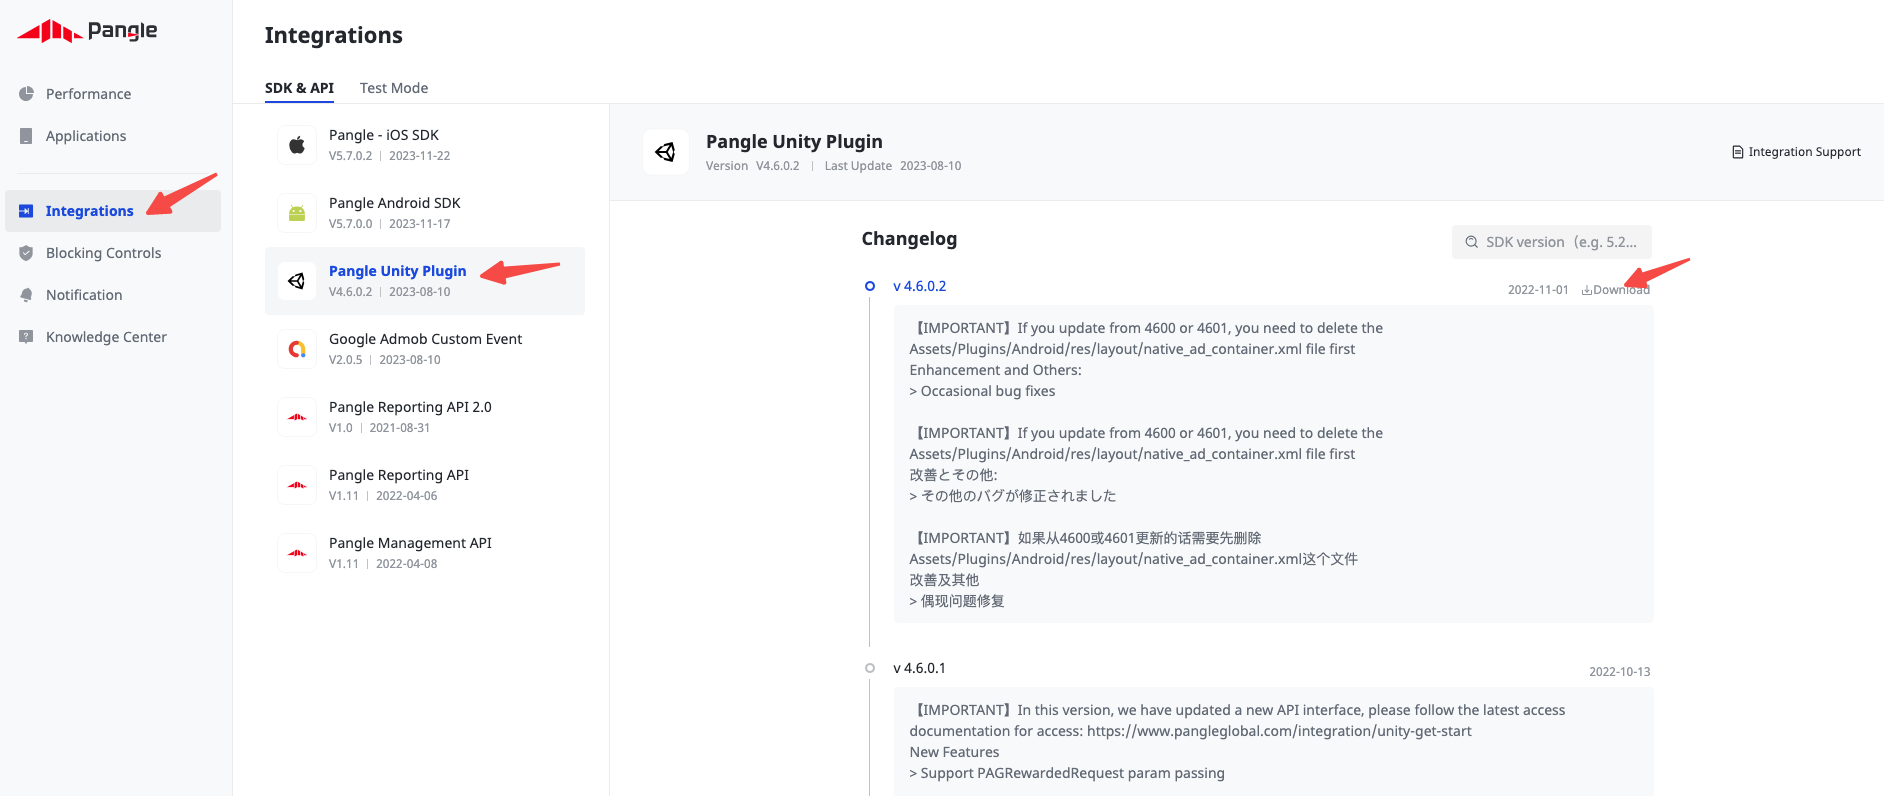Screen dimensions: 1884x796
Task: Click the SDK version search field
Action: click(1551, 242)
